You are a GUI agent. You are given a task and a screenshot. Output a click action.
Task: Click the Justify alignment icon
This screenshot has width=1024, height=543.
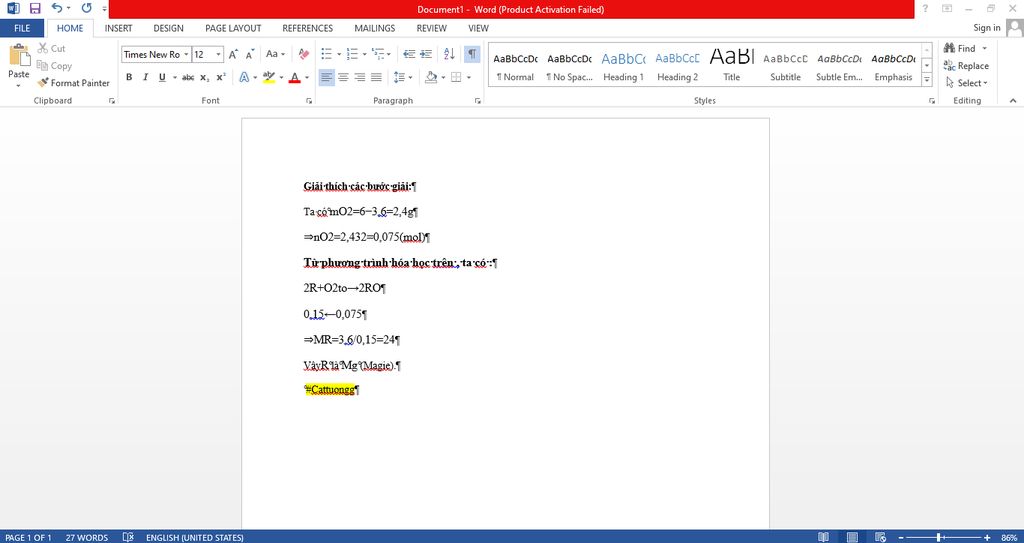pos(376,77)
